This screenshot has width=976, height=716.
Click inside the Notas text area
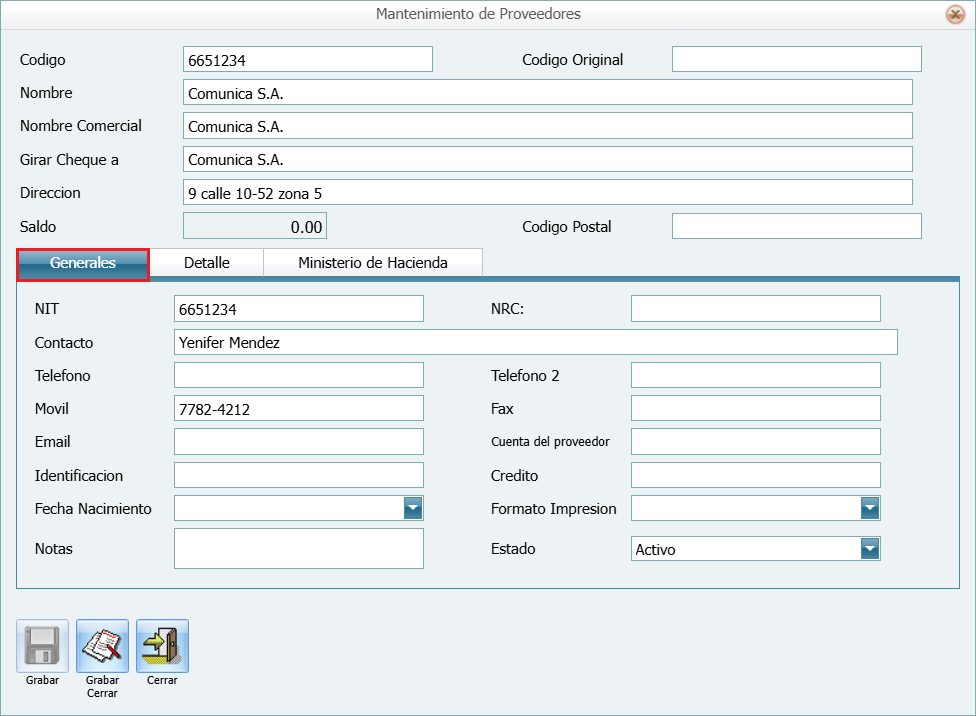pyautogui.click(x=298, y=549)
